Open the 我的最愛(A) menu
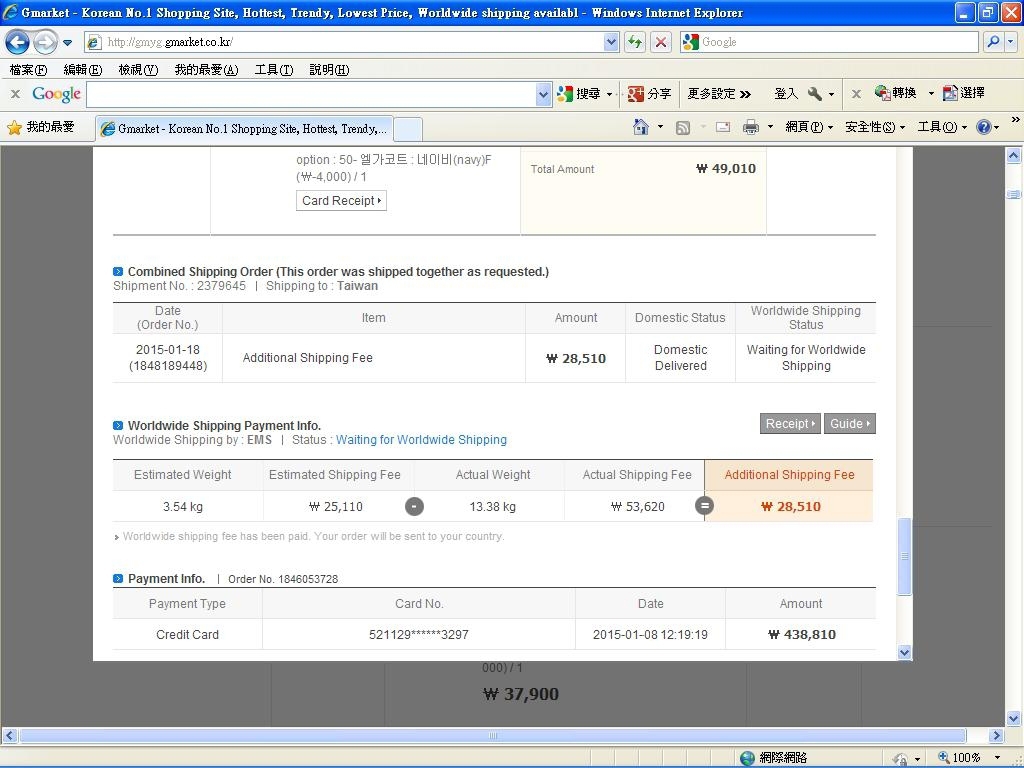Viewport: 1024px width, 768px height. coord(206,70)
